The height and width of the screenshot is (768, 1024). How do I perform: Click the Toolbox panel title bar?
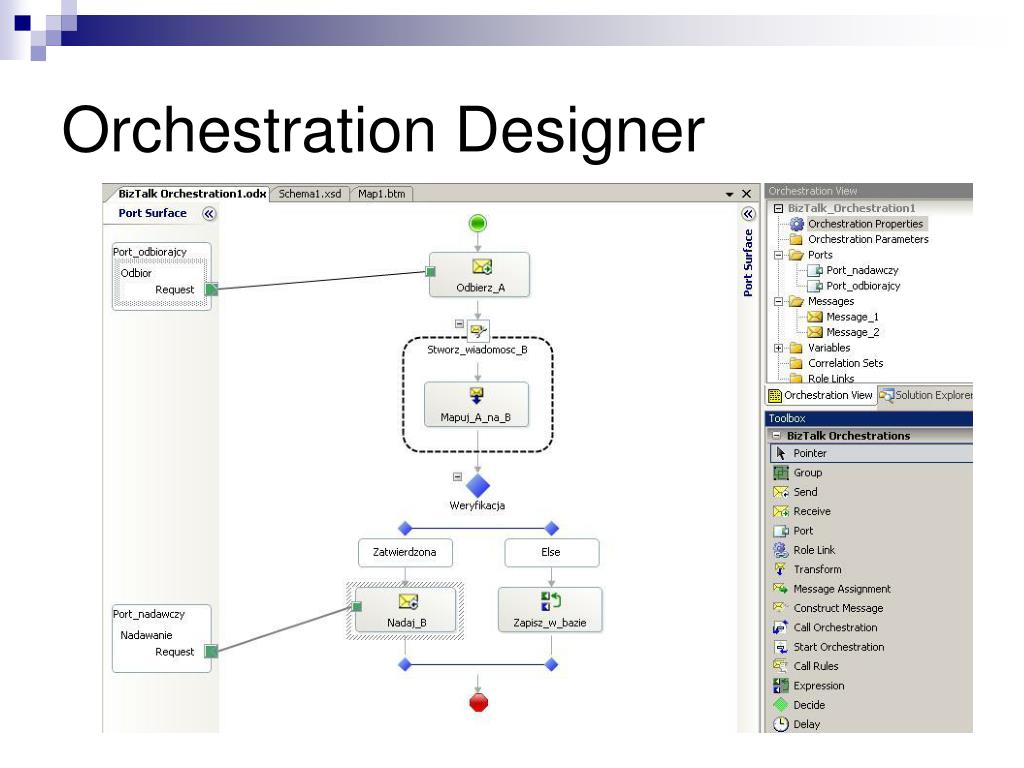(869, 419)
